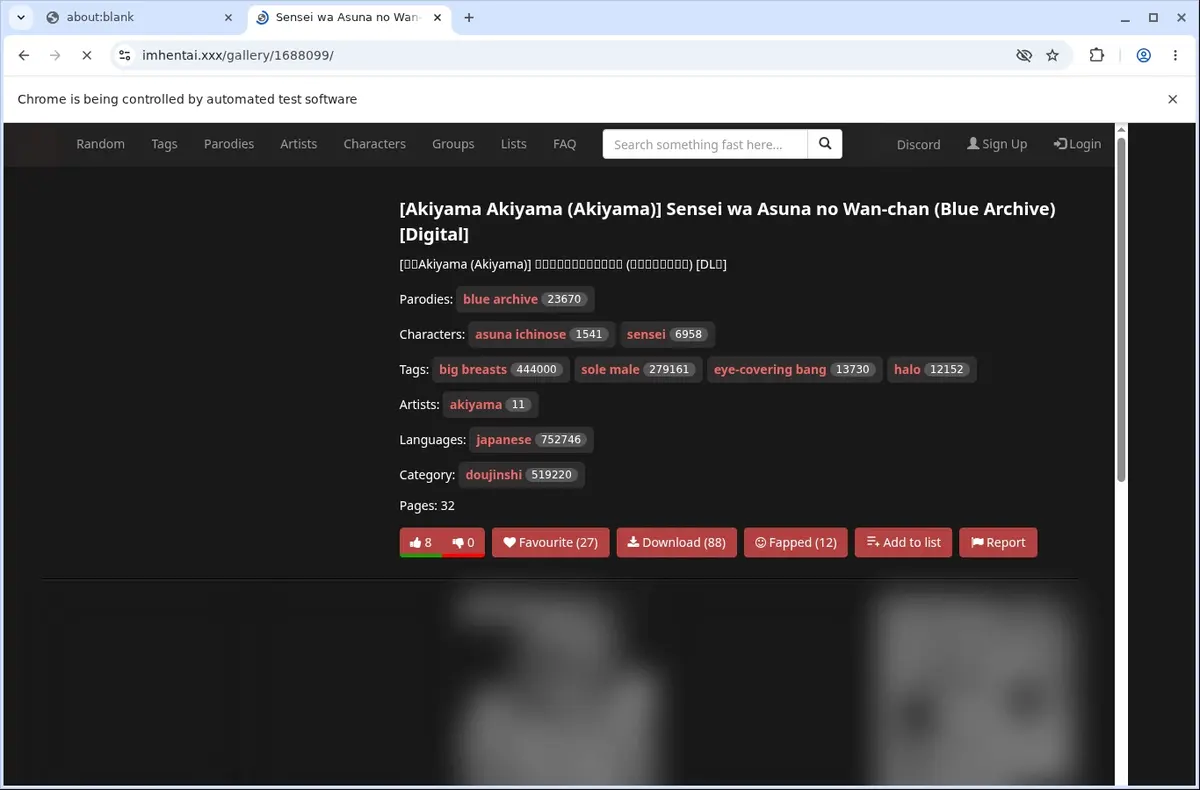The height and width of the screenshot is (790, 1200).
Task: Open a new browser tab
Action: [469, 17]
